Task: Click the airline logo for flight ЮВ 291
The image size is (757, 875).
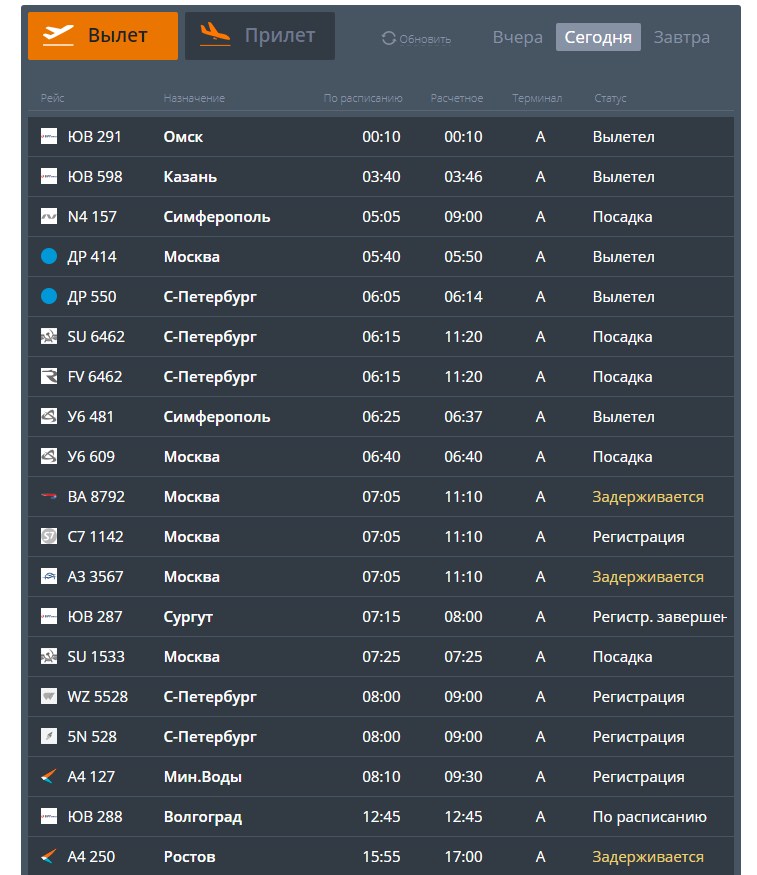Action: pos(49,136)
